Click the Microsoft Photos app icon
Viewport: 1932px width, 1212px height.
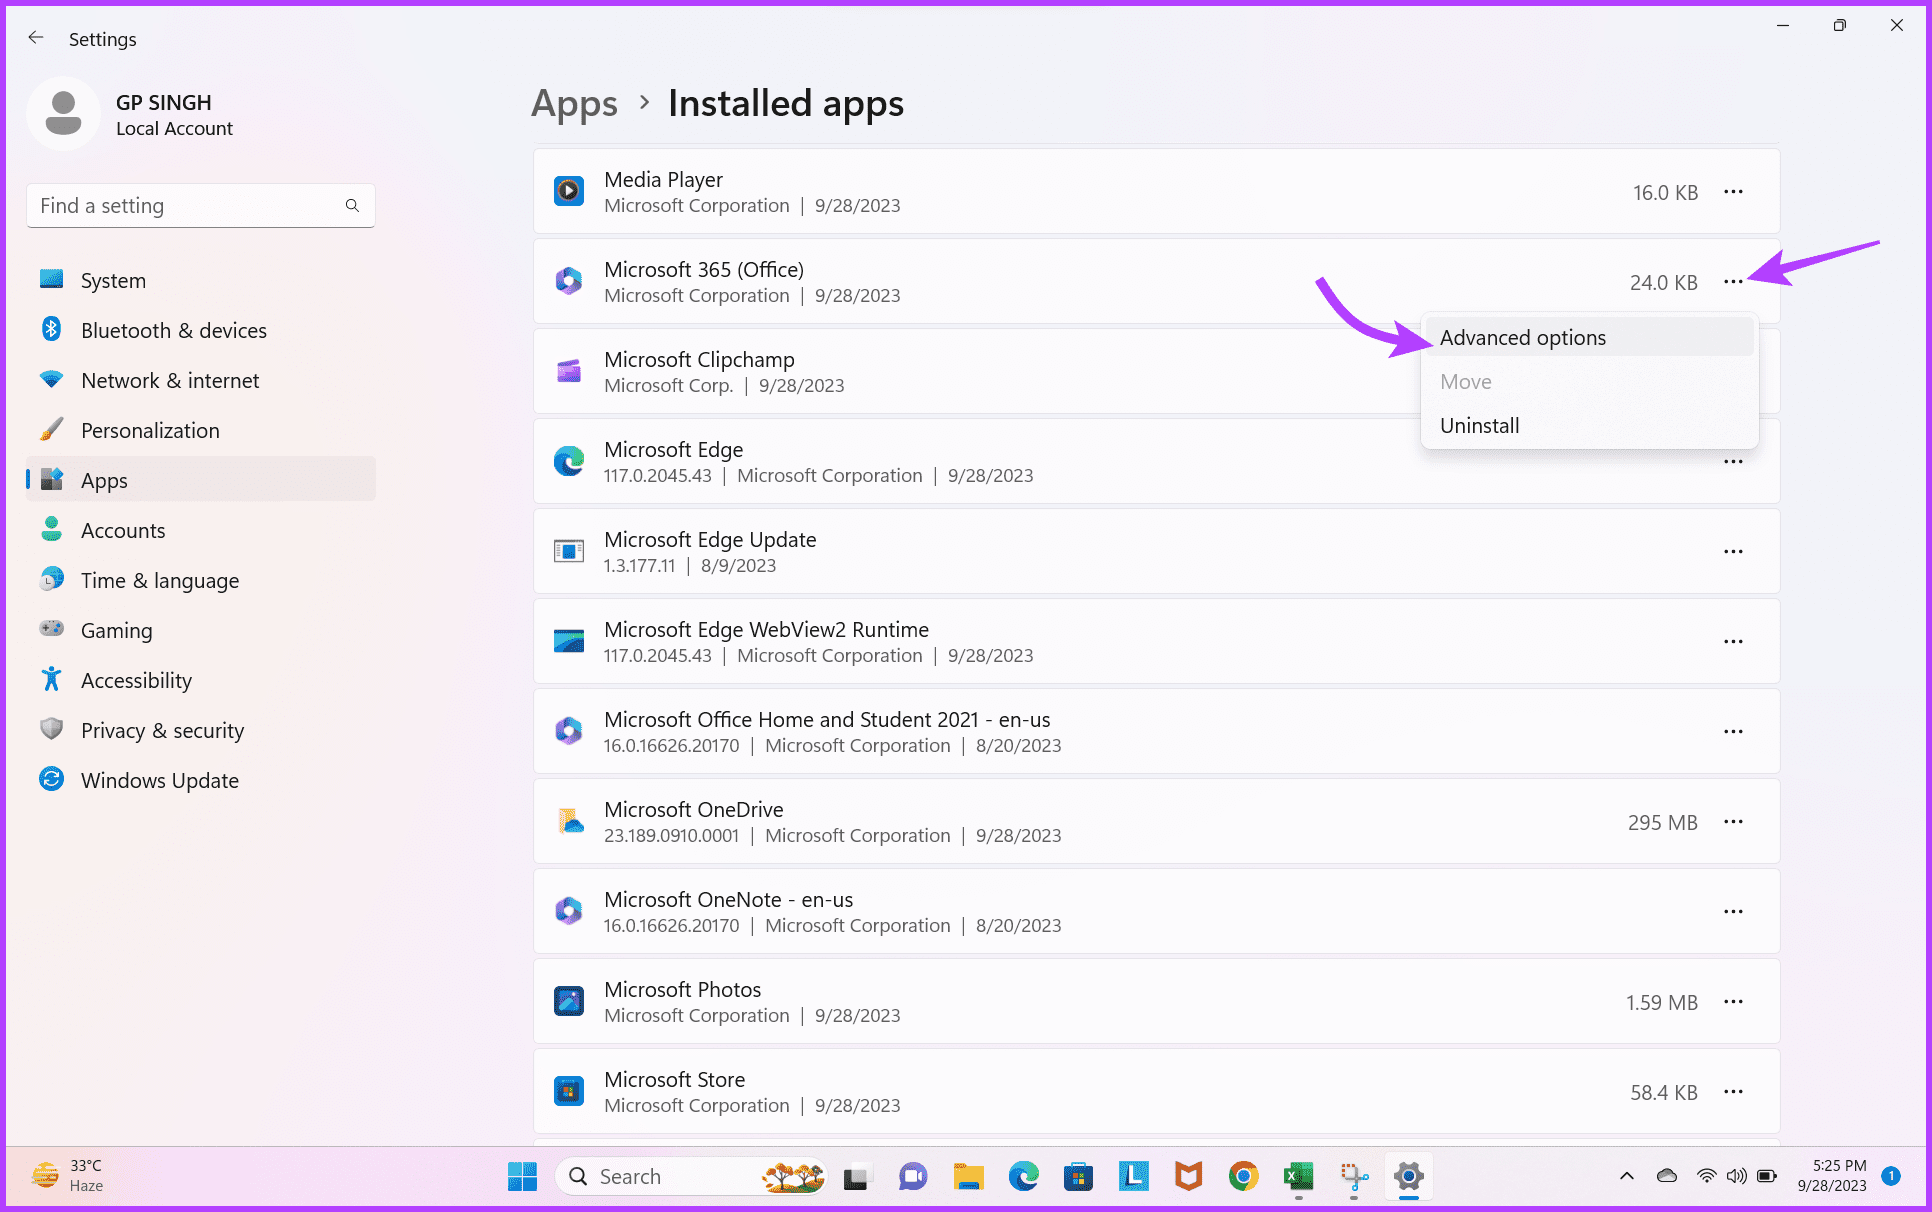pos(569,1001)
